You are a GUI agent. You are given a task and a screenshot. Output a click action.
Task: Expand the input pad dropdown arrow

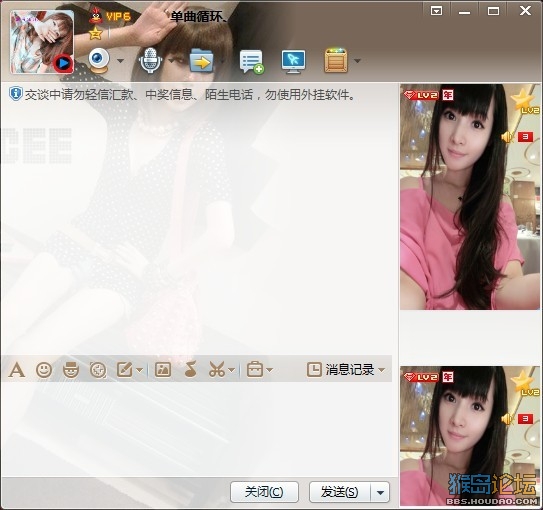[140, 370]
